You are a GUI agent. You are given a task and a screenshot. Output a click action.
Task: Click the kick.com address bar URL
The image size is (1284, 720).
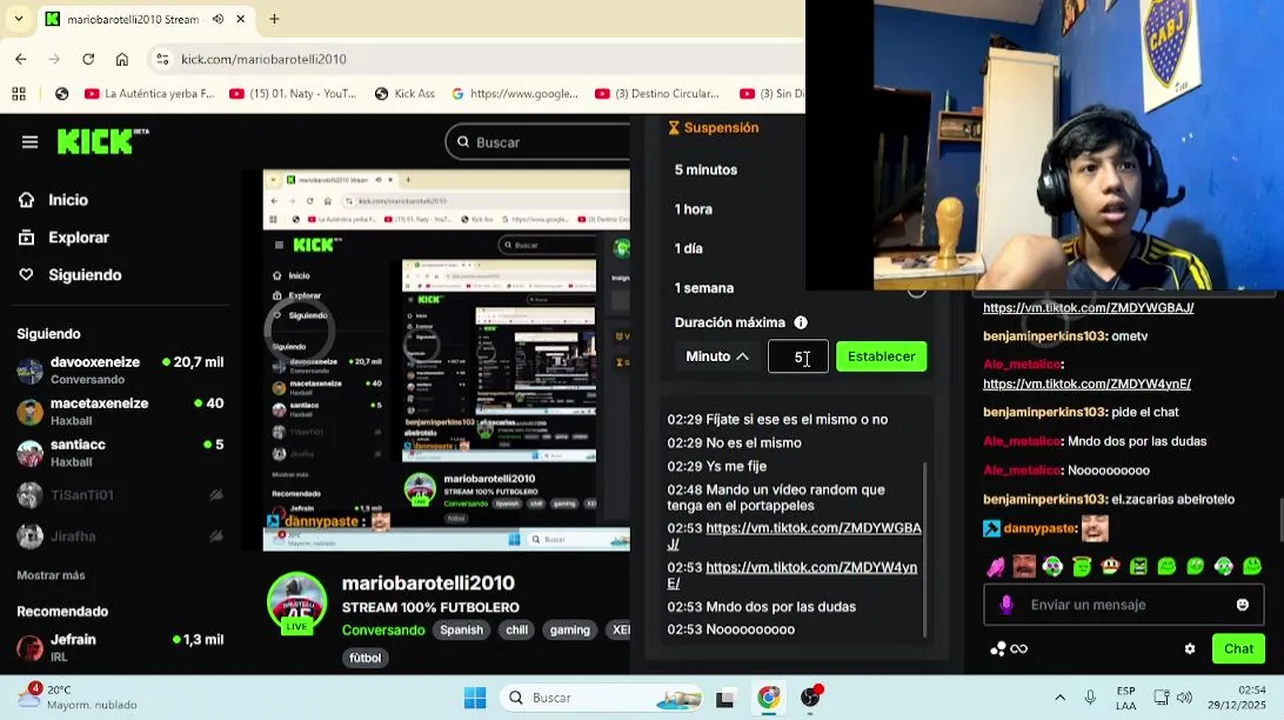click(264, 59)
